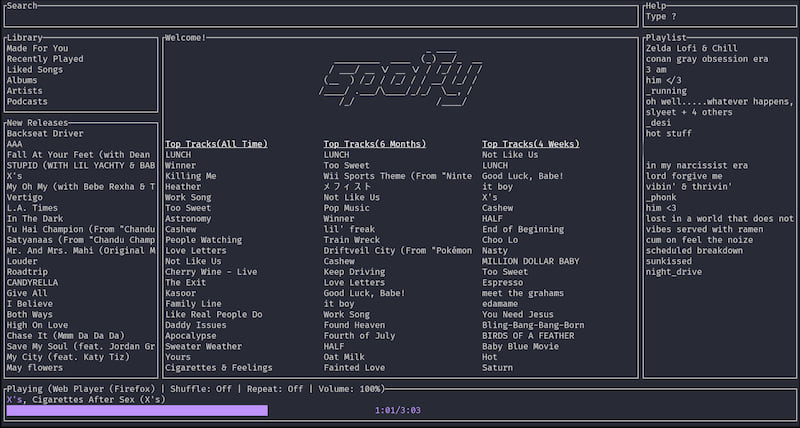800x428 pixels.
Task: Open conan gray obsession era playlist
Action: [x=707, y=59]
